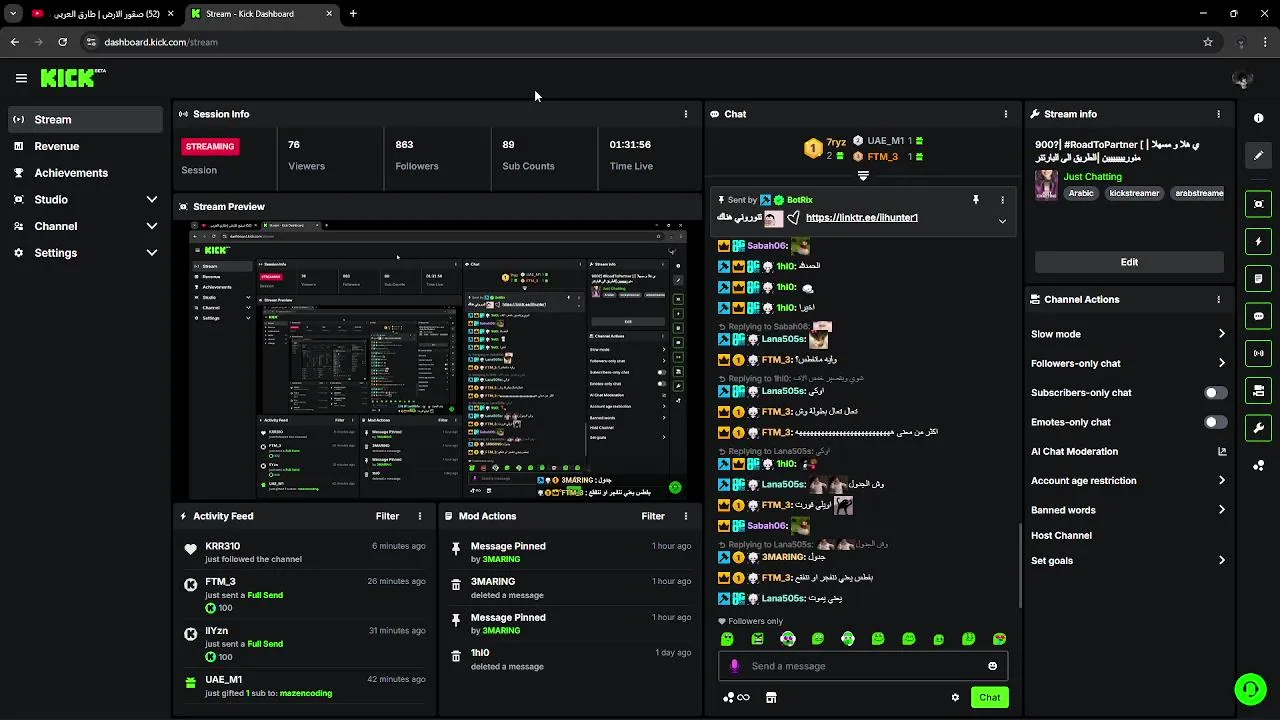Open pinned message three-dot options
Image resolution: width=1280 pixels, height=720 pixels.
point(1003,200)
